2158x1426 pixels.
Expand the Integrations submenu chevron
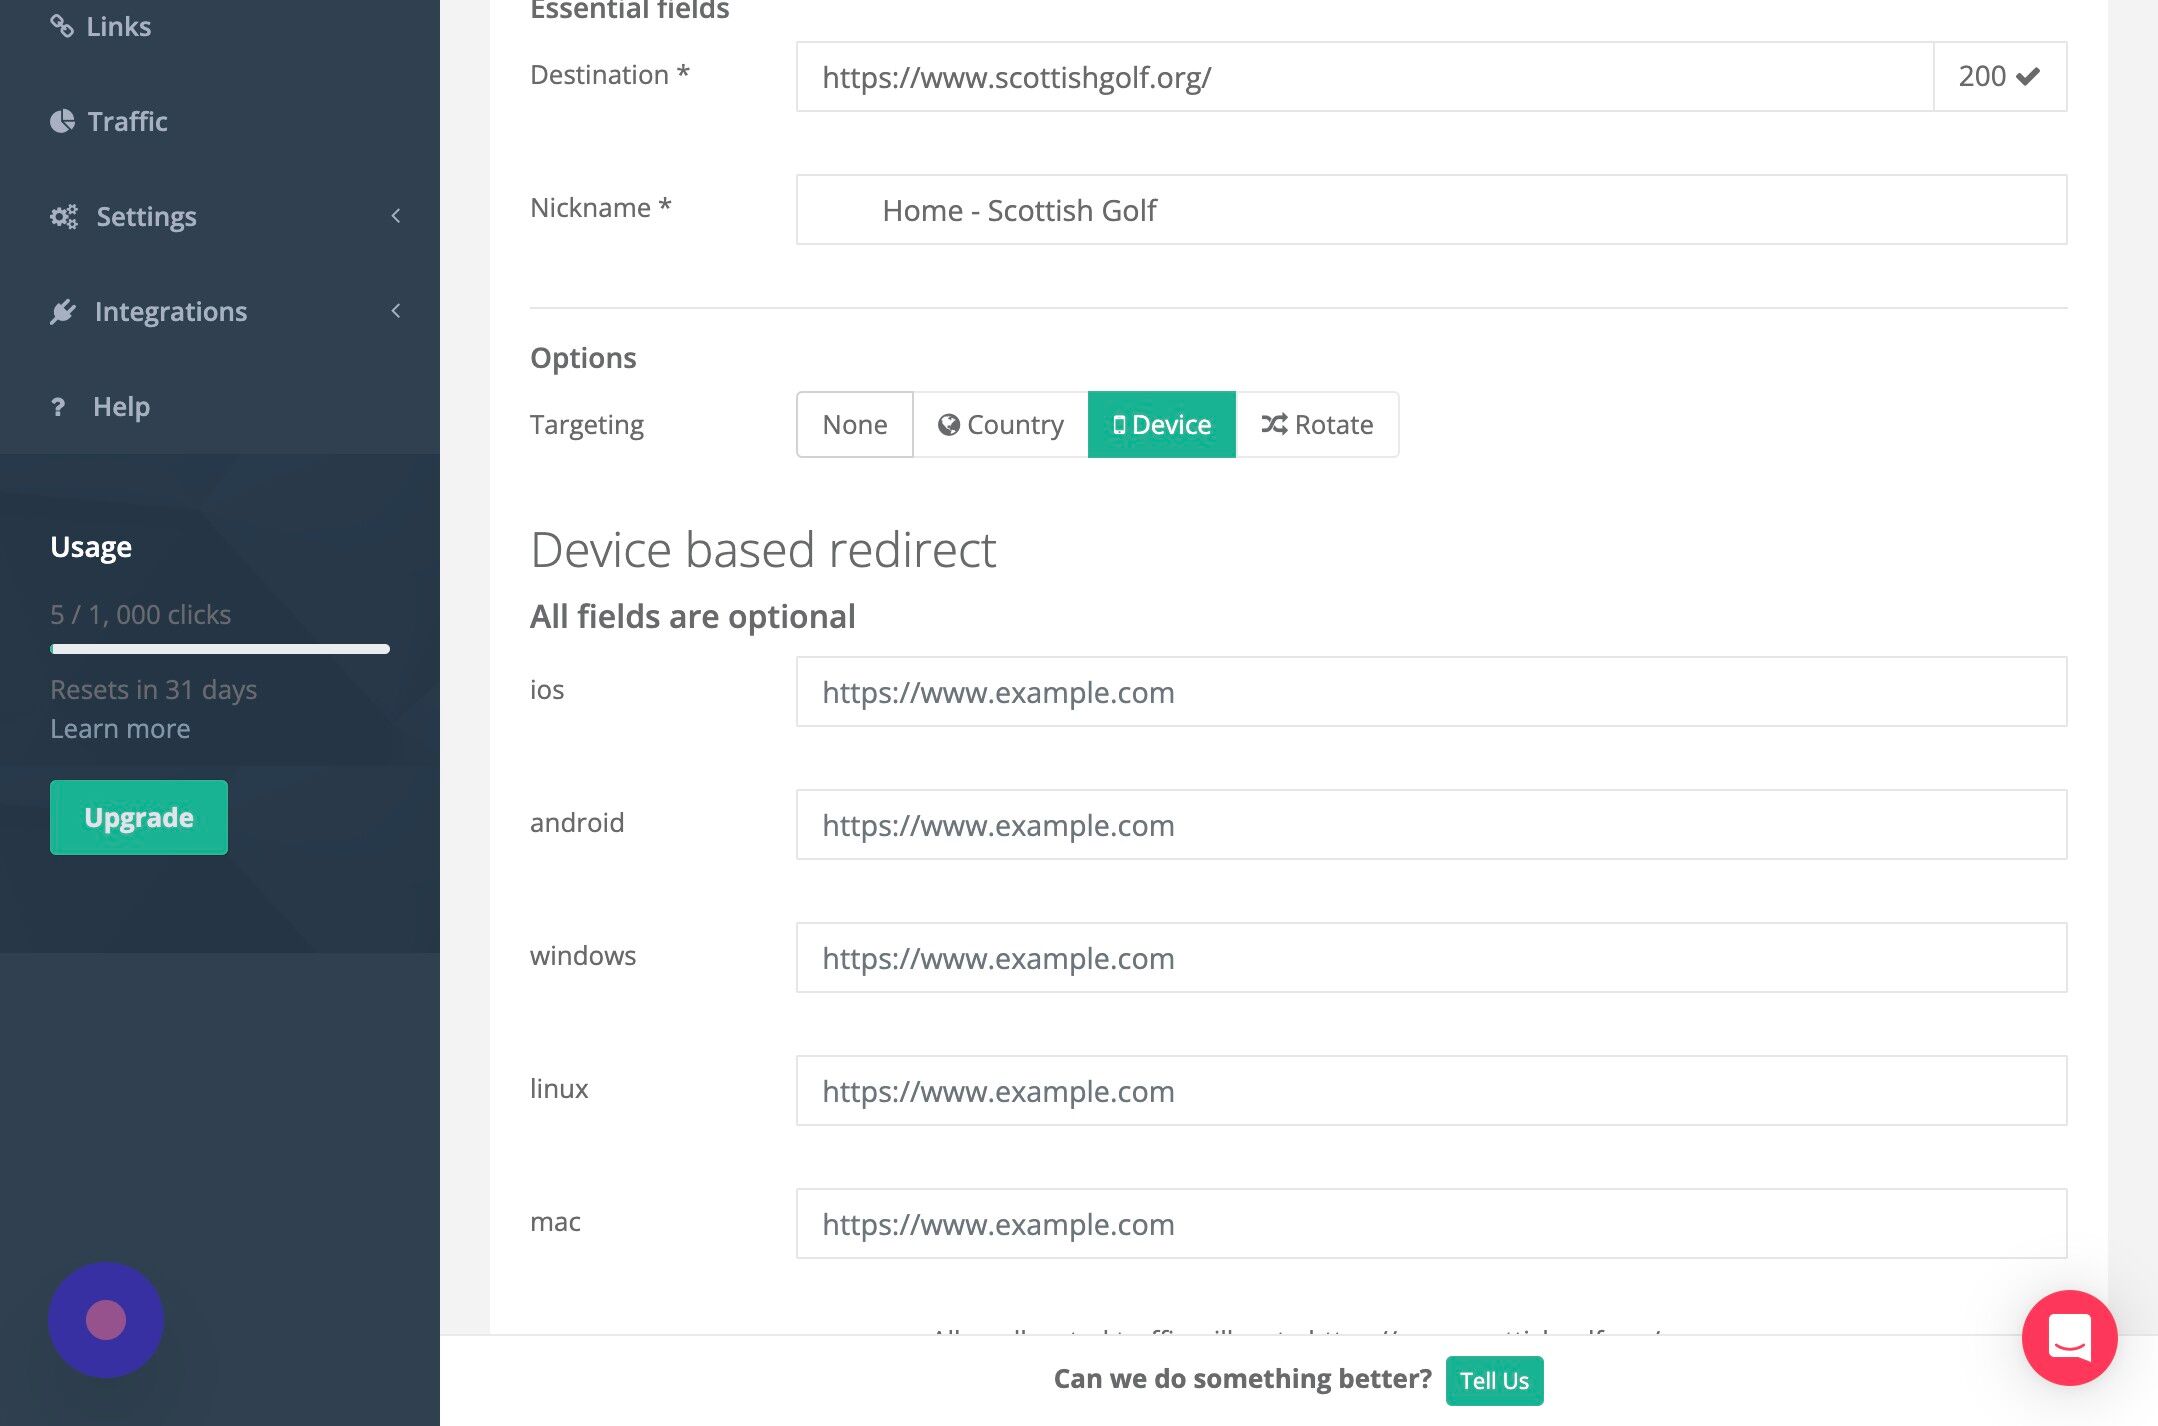point(396,311)
